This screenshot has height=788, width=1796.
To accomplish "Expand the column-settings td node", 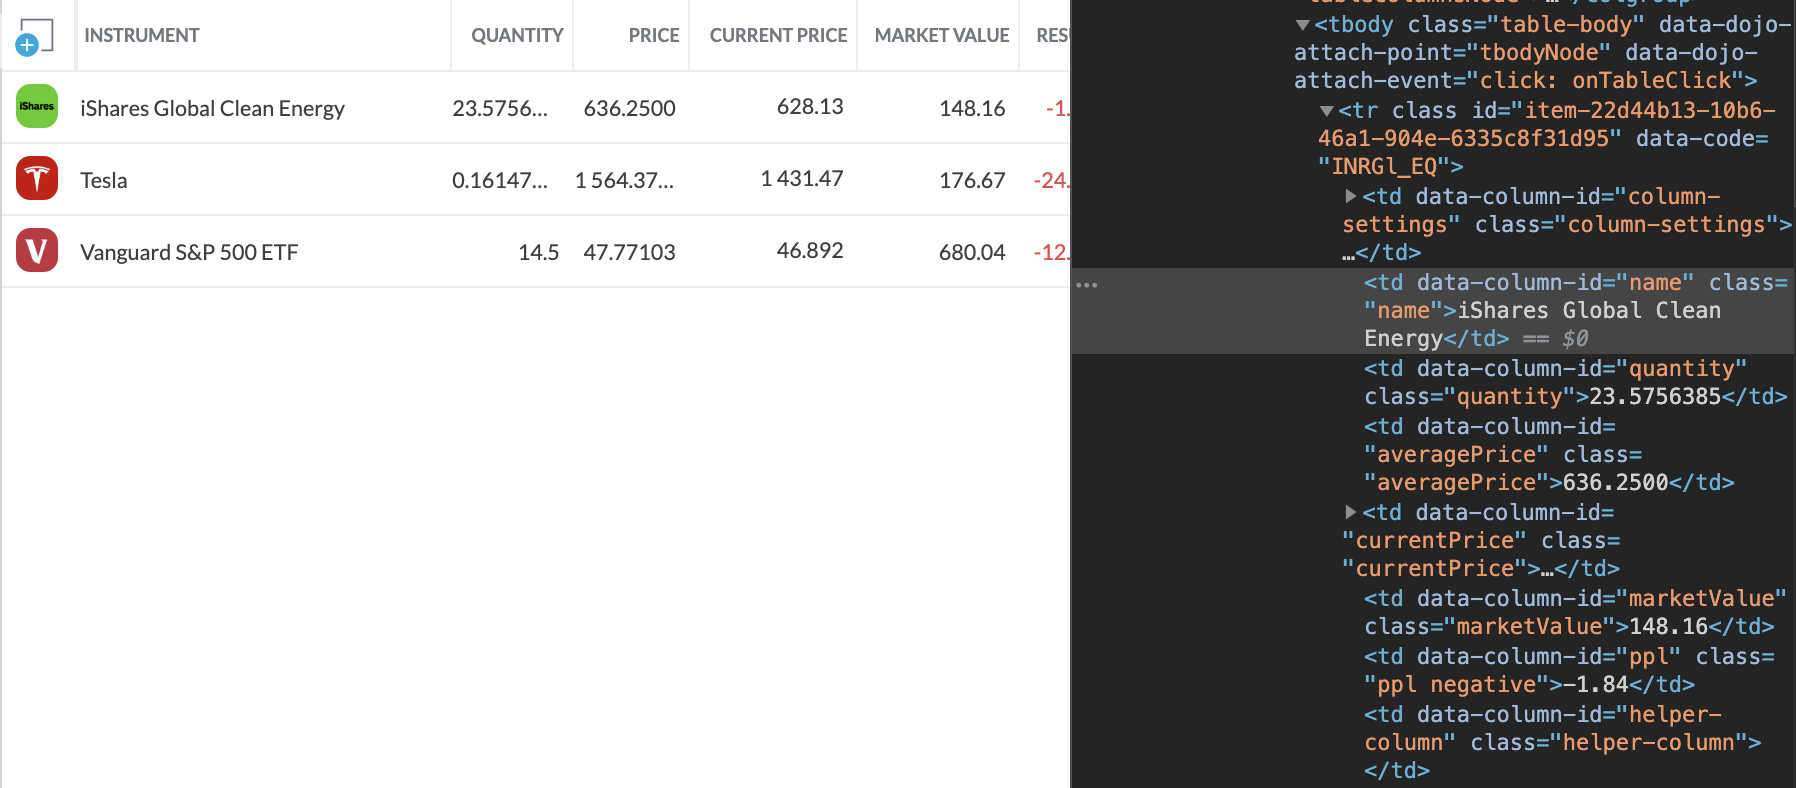I will coord(1351,196).
